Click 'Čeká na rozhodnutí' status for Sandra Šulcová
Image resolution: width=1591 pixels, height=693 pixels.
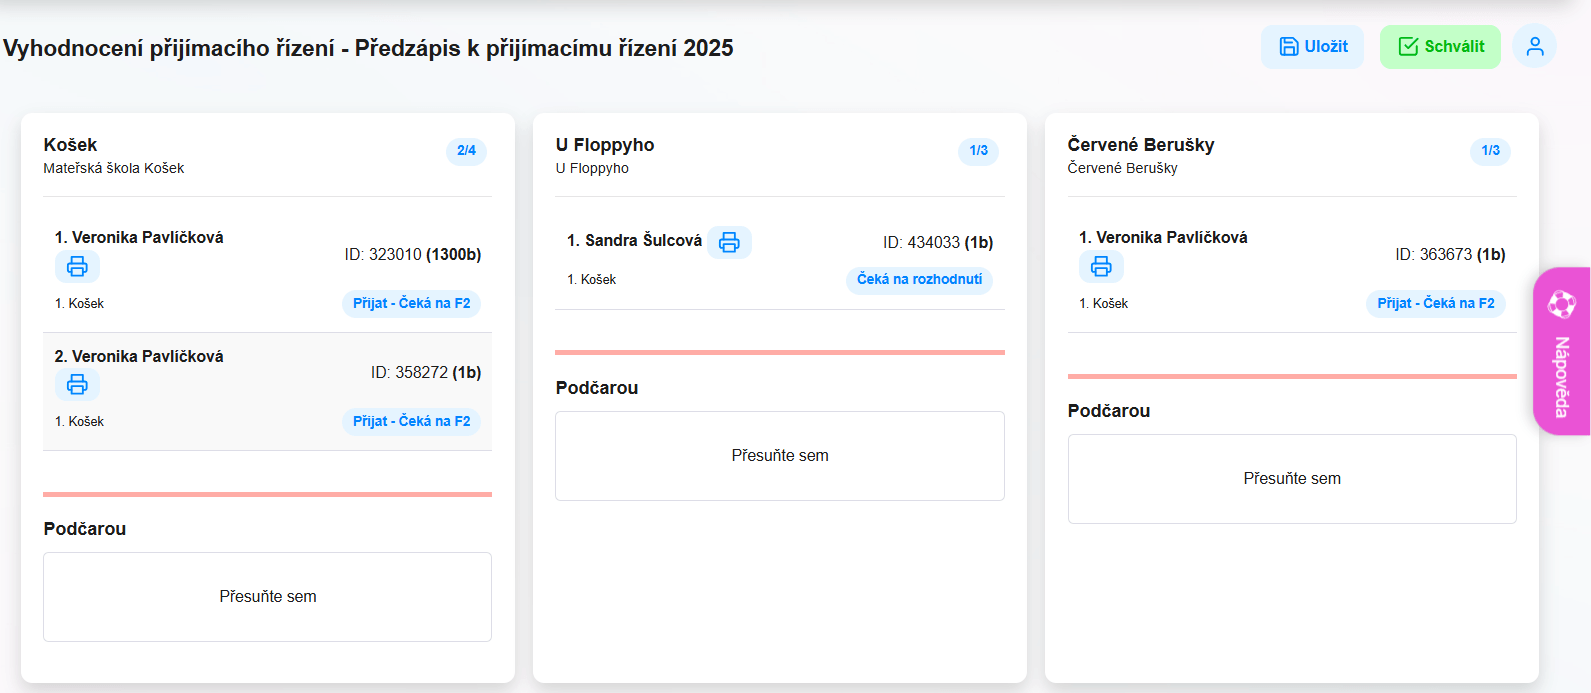919,280
